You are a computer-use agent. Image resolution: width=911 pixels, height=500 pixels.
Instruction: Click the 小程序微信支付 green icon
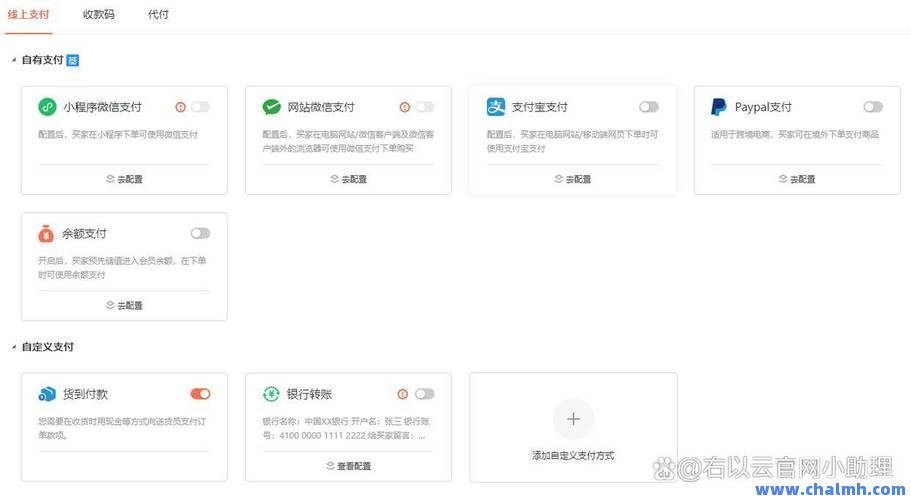pos(47,107)
